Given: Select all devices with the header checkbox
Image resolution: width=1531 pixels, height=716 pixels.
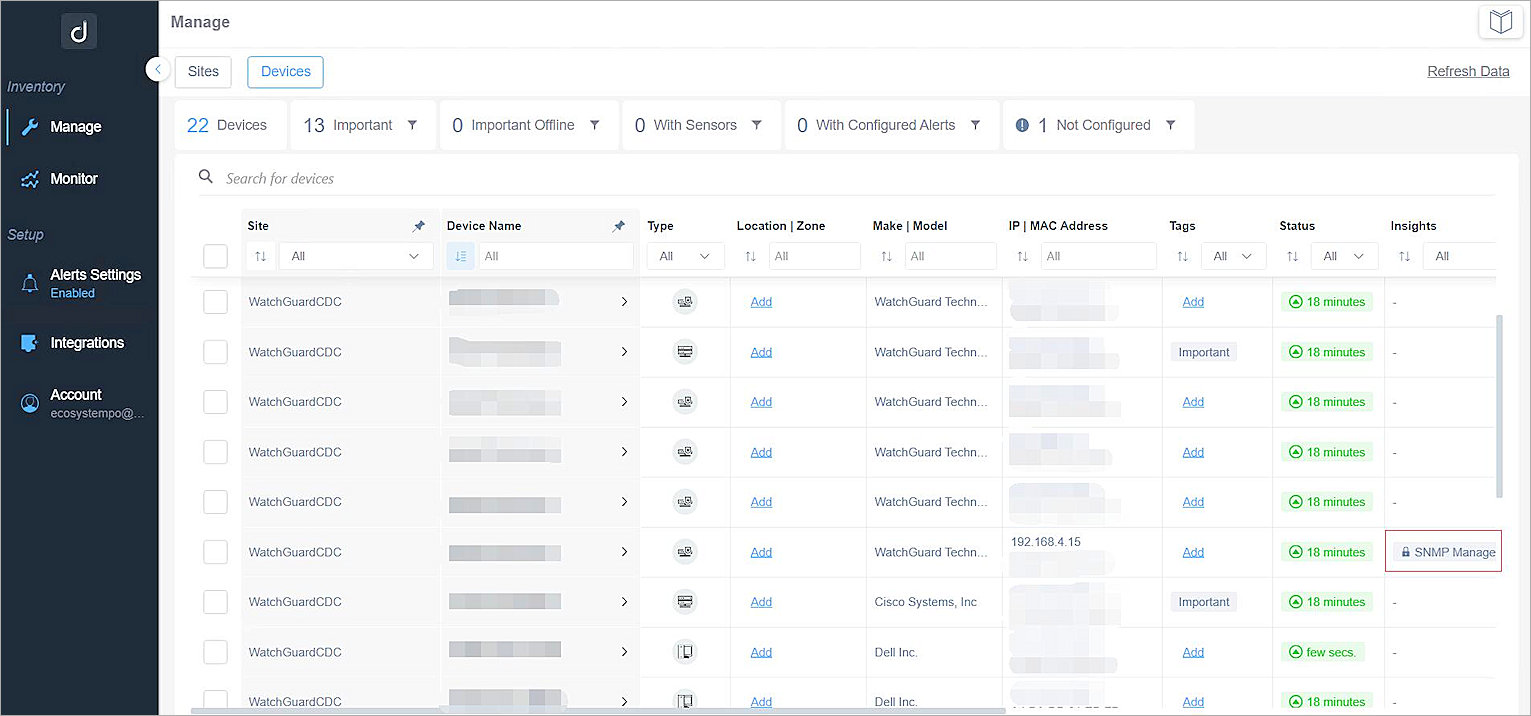Looking at the screenshot, I should point(215,256).
